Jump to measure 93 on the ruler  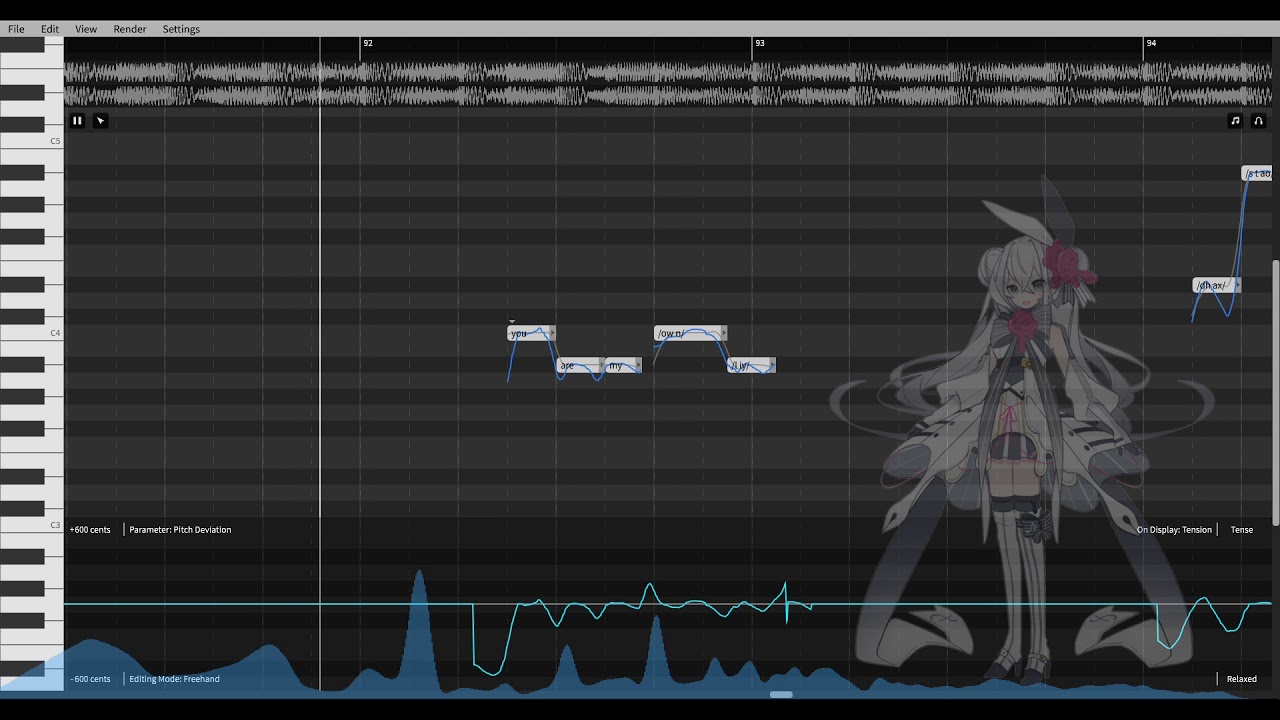click(759, 44)
